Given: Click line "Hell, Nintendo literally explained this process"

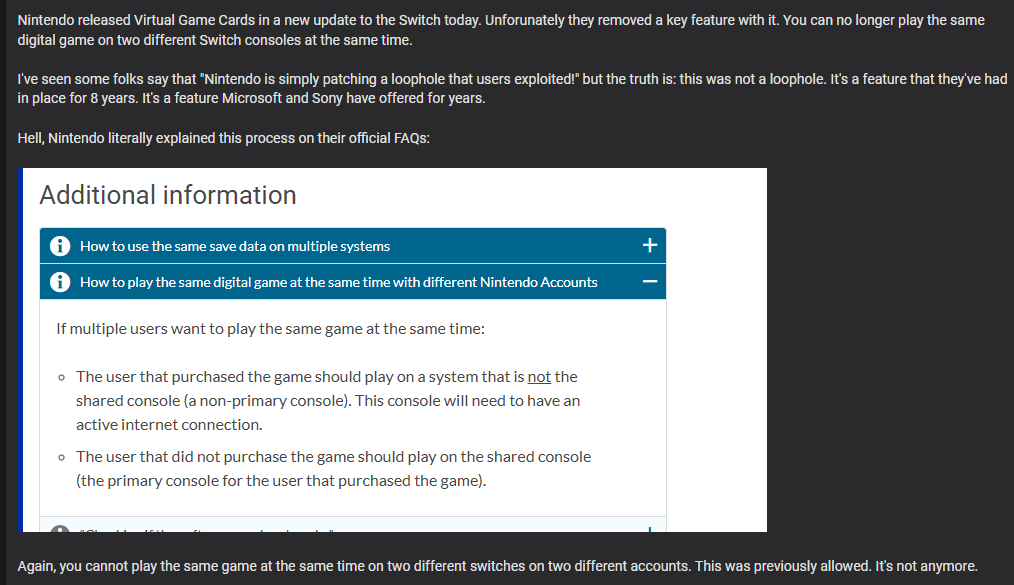Looking at the screenshot, I should (x=223, y=138).
